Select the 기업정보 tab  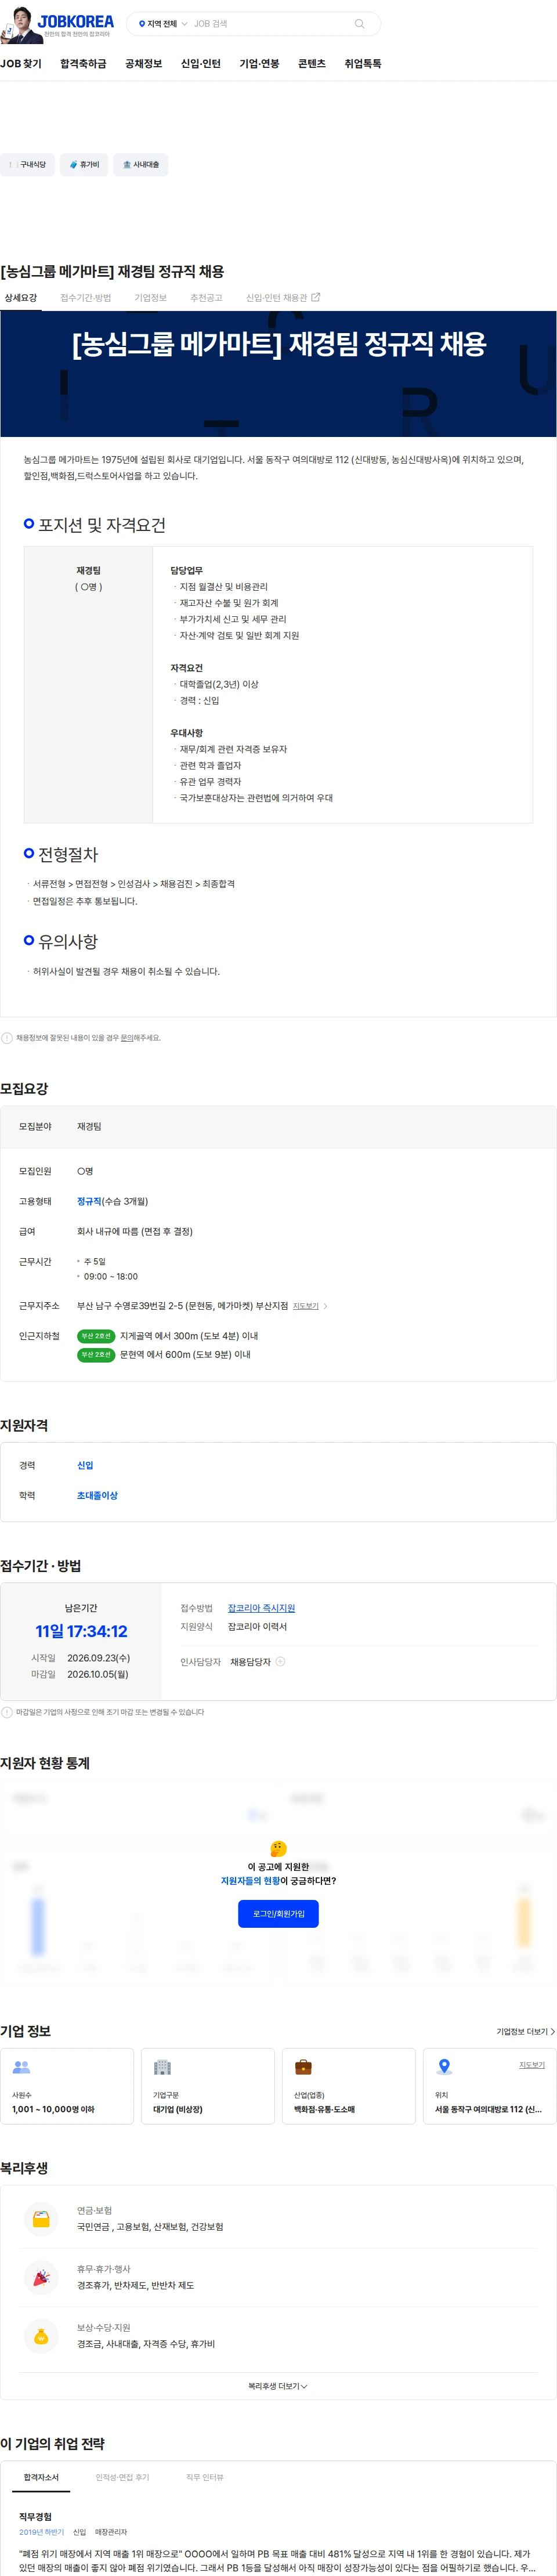151,297
